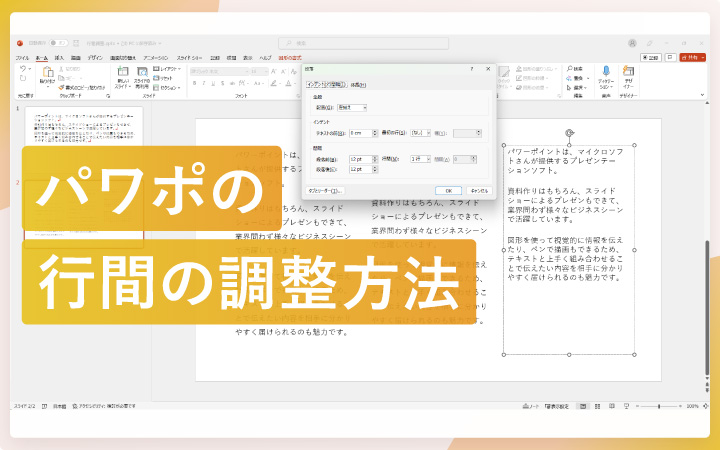Toggle Underline formatting
Image resolution: width=720 pixels, height=450 pixels.
point(213,84)
